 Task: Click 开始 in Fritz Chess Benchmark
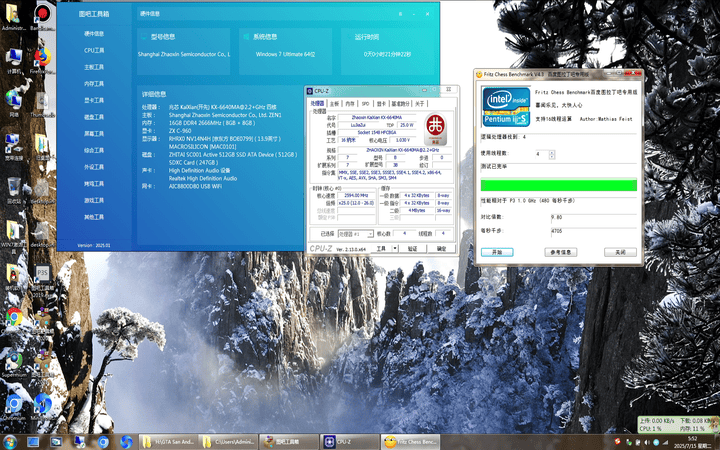[497, 252]
